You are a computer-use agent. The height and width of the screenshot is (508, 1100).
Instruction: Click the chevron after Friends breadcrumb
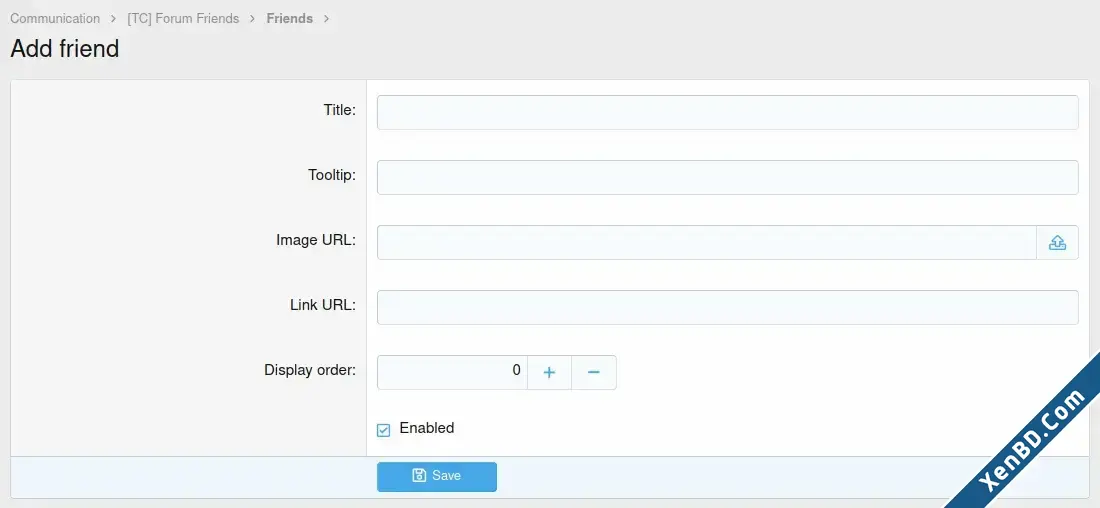326,19
